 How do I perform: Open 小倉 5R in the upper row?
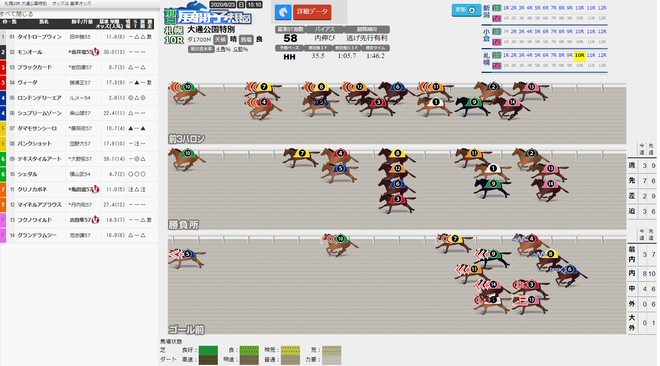tap(538, 32)
